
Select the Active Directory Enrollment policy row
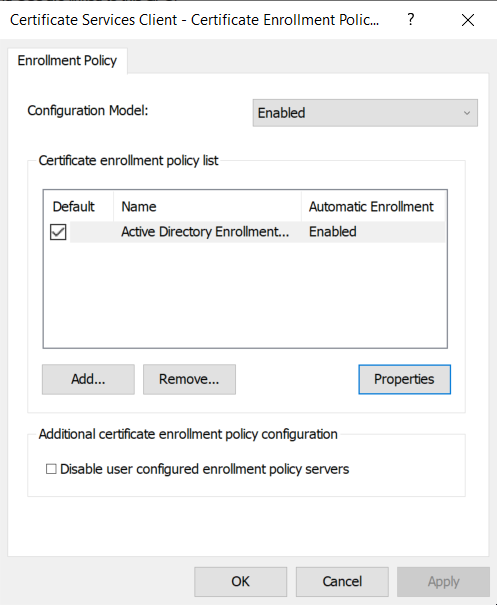click(245, 232)
